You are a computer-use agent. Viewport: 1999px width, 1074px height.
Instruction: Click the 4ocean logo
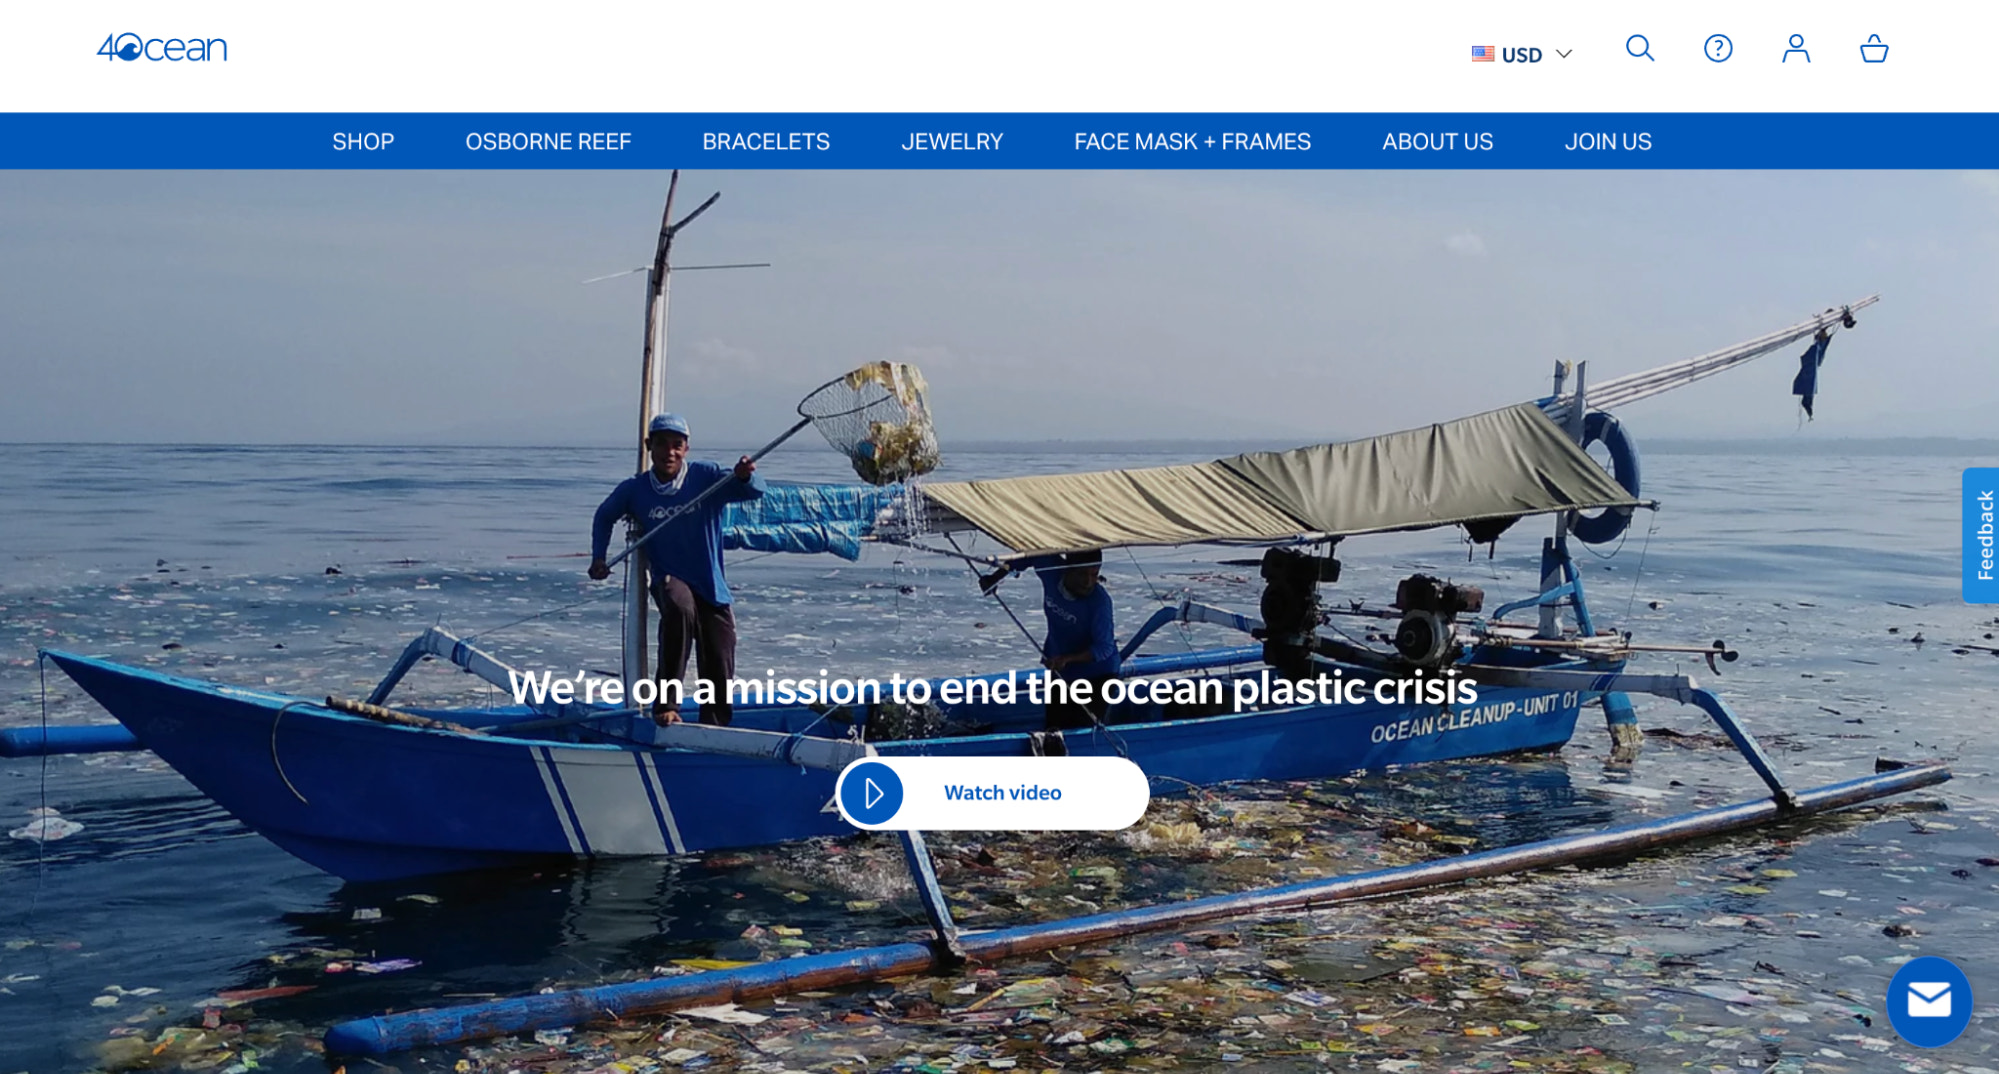point(162,47)
